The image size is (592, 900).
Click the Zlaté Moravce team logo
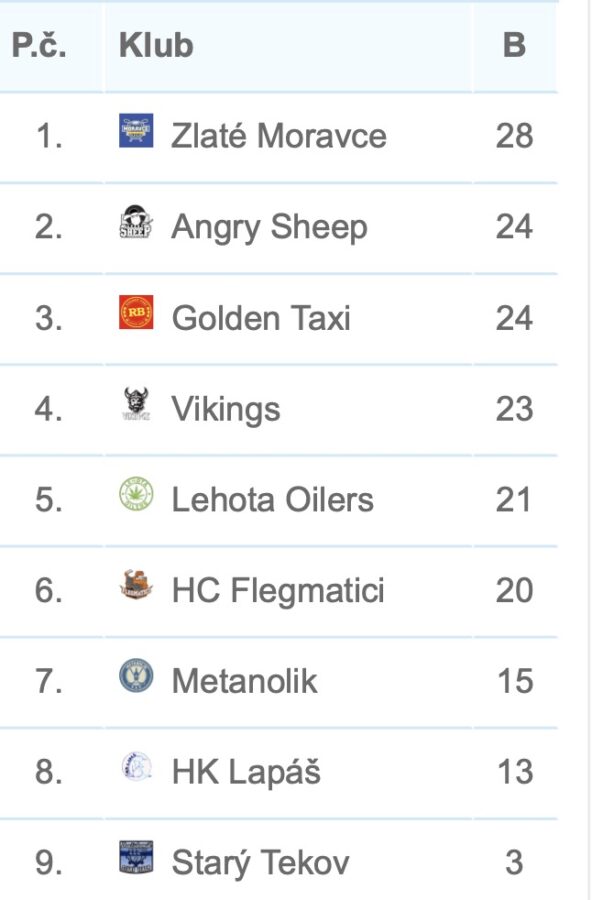point(136,131)
